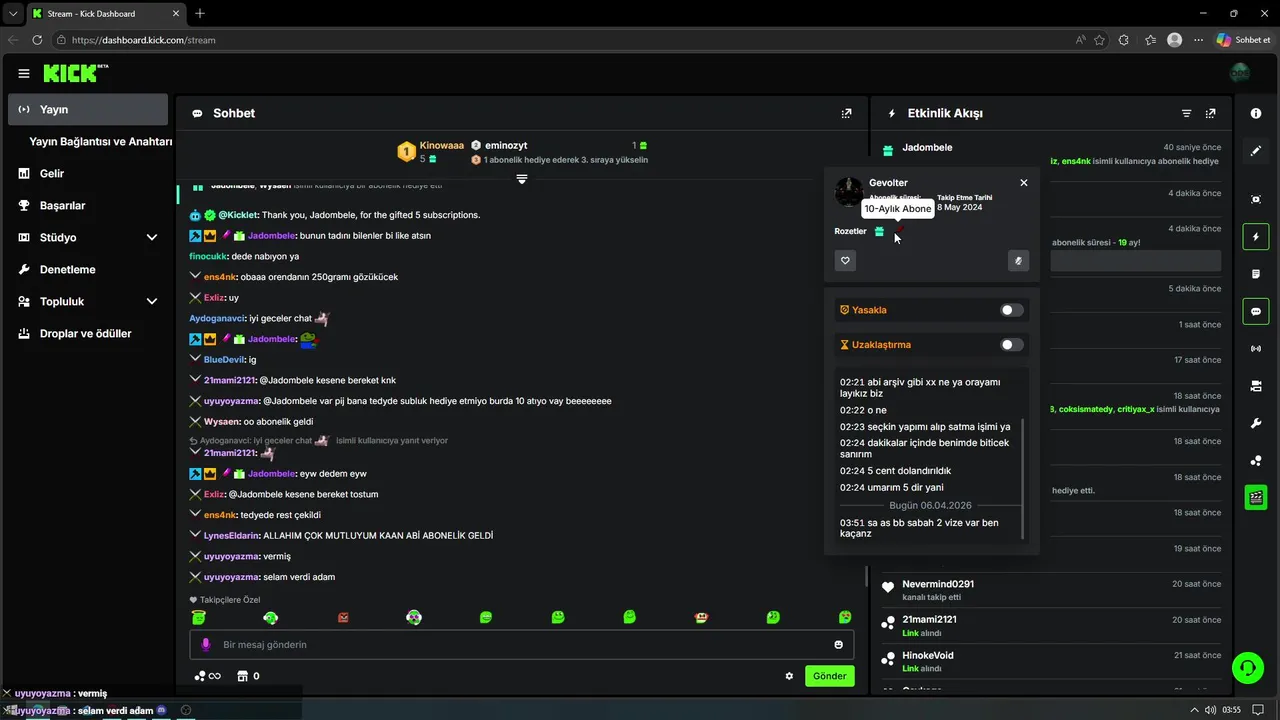Expand the Stüdyo sidebar section
The image size is (1280, 720).
[x=152, y=237]
